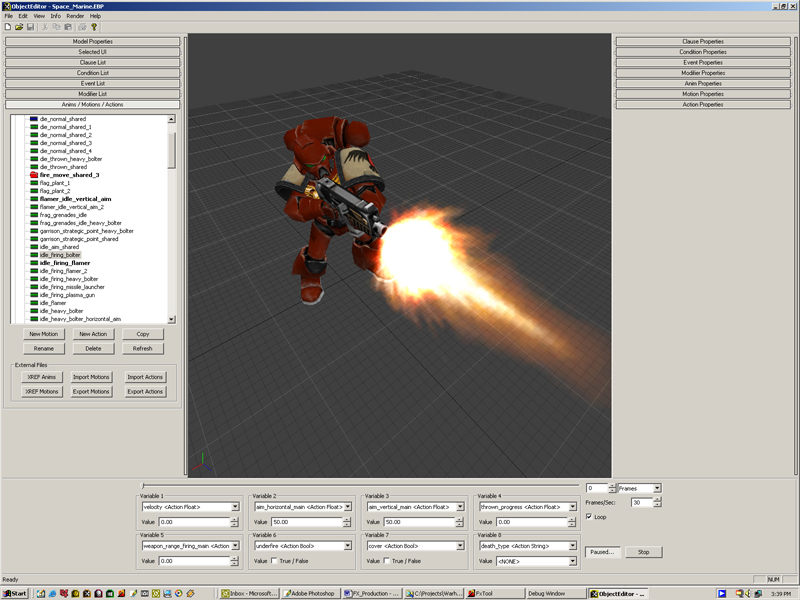Image resolution: width=800 pixels, height=600 pixels.
Task: Click the Open folder toolbar icon
Action: [19, 27]
